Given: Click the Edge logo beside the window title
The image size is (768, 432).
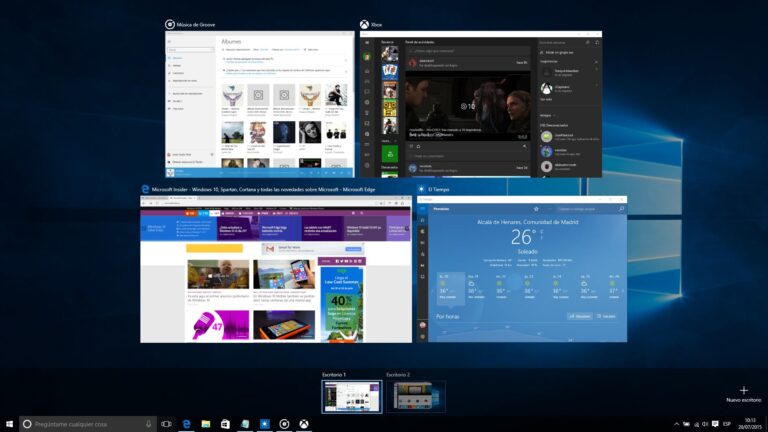Looking at the screenshot, I should pyautogui.click(x=145, y=189).
